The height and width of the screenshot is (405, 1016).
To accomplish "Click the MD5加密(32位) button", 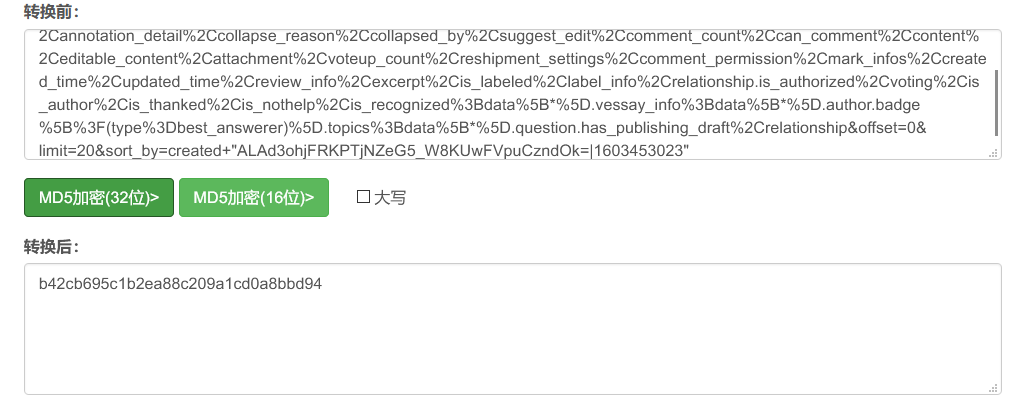I will (x=99, y=198).
